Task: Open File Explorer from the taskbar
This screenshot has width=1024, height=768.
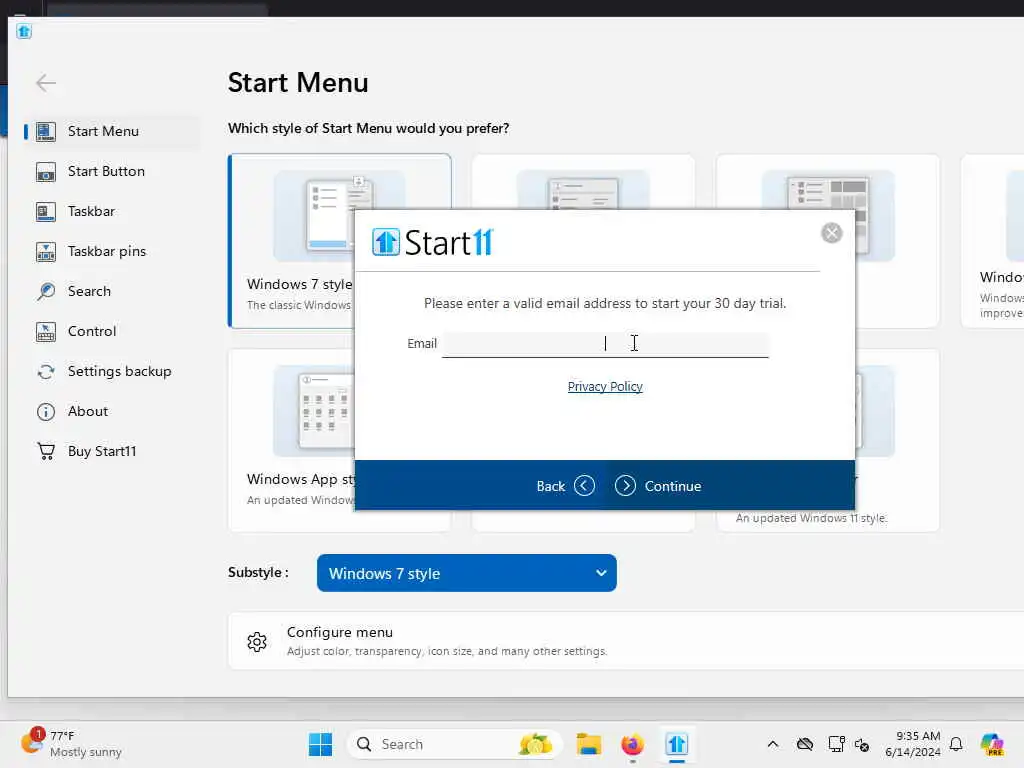Action: [x=588, y=744]
